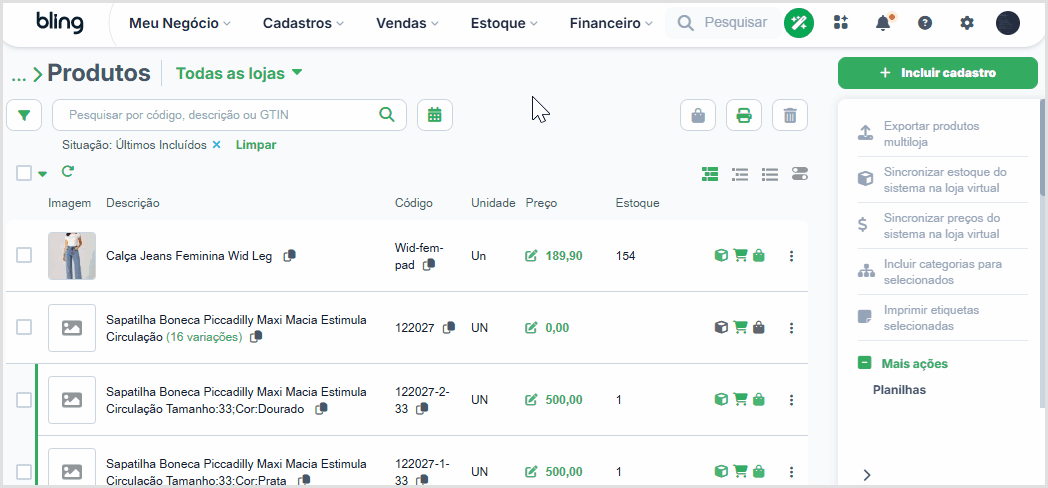Copy description of Calça Jeans Feminina Wid Leg
1048x488 pixels.
(x=289, y=255)
